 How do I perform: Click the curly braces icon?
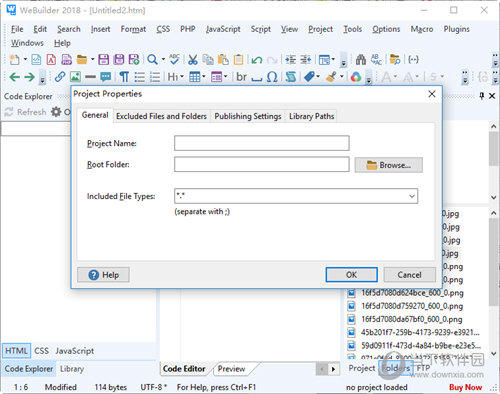[413, 60]
